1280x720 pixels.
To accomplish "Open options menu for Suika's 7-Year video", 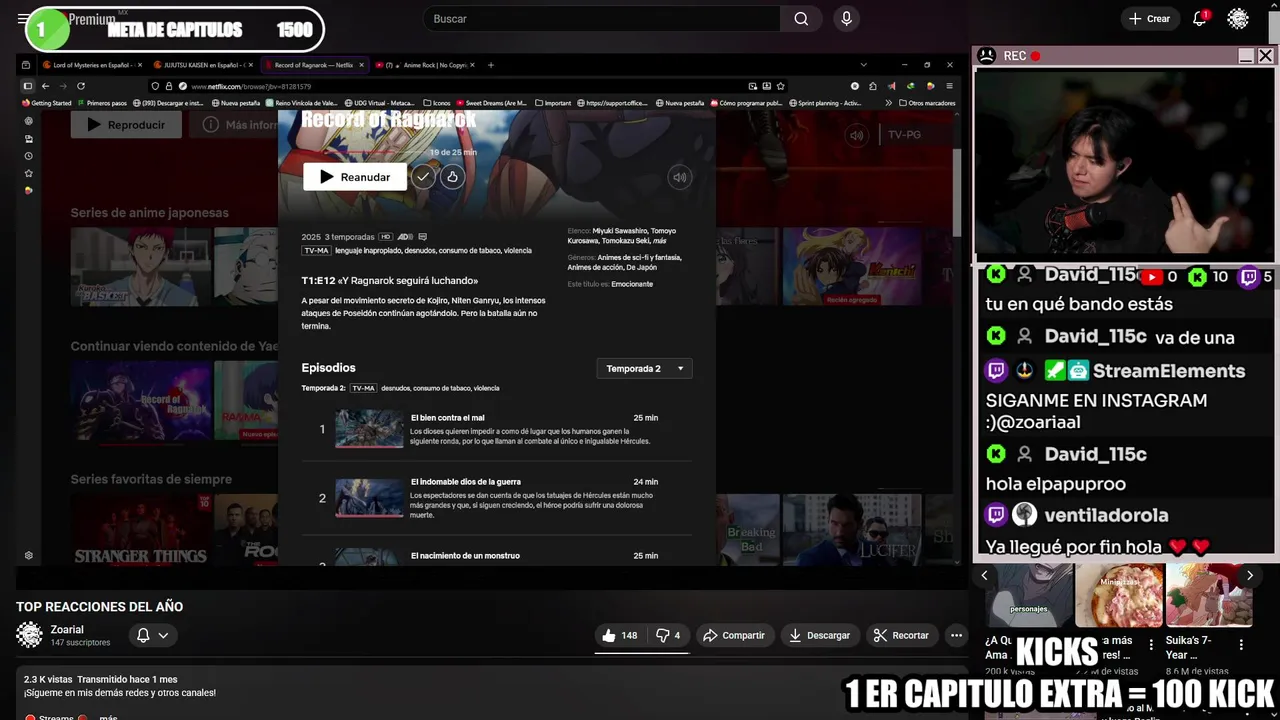I will tap(1241, 645).
